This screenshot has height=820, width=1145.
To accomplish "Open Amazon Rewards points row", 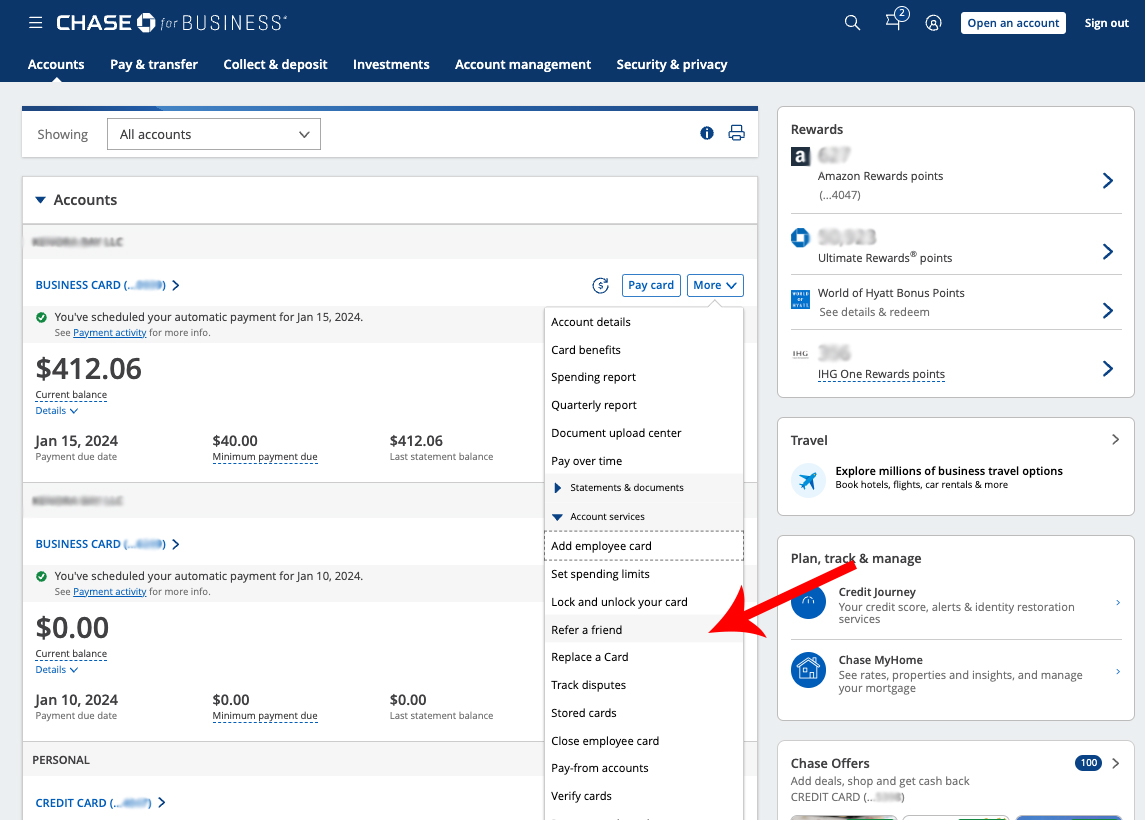I will (954, 180).
